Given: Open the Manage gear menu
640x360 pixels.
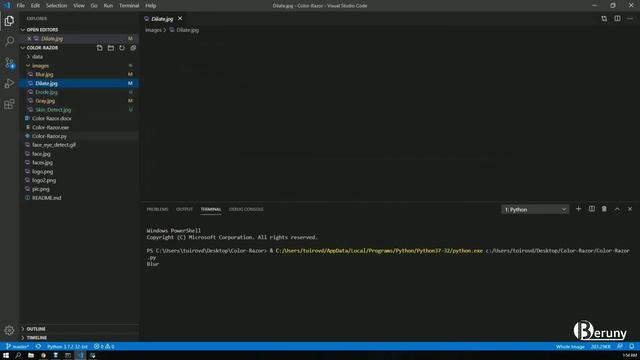Looking at the screenshot, I should [x=9, y=330].
